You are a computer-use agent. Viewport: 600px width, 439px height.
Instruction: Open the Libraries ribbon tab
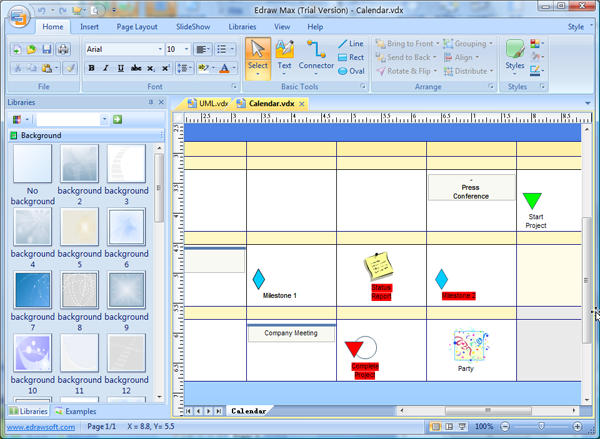coord(242,27)
